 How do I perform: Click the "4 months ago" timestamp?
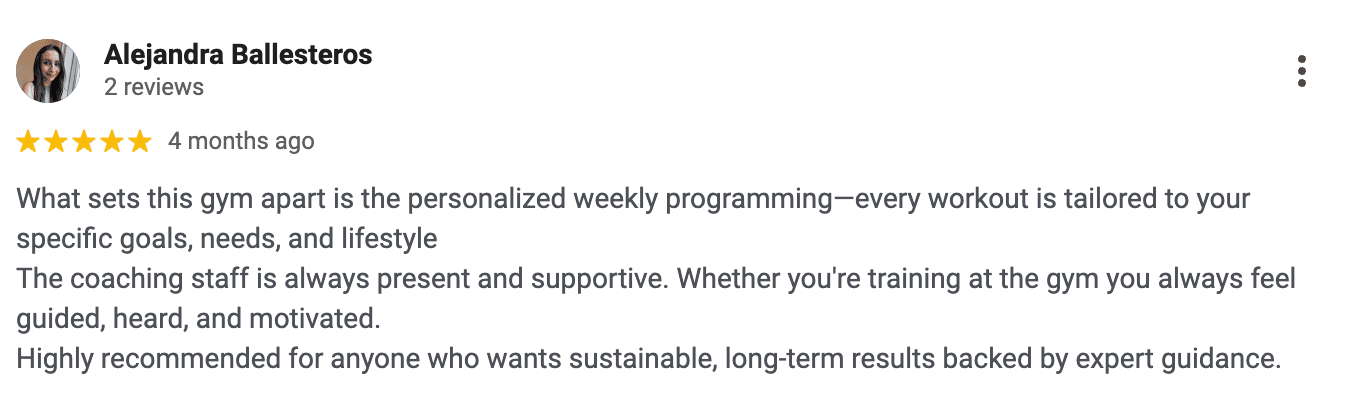click(x=241, y=142)
